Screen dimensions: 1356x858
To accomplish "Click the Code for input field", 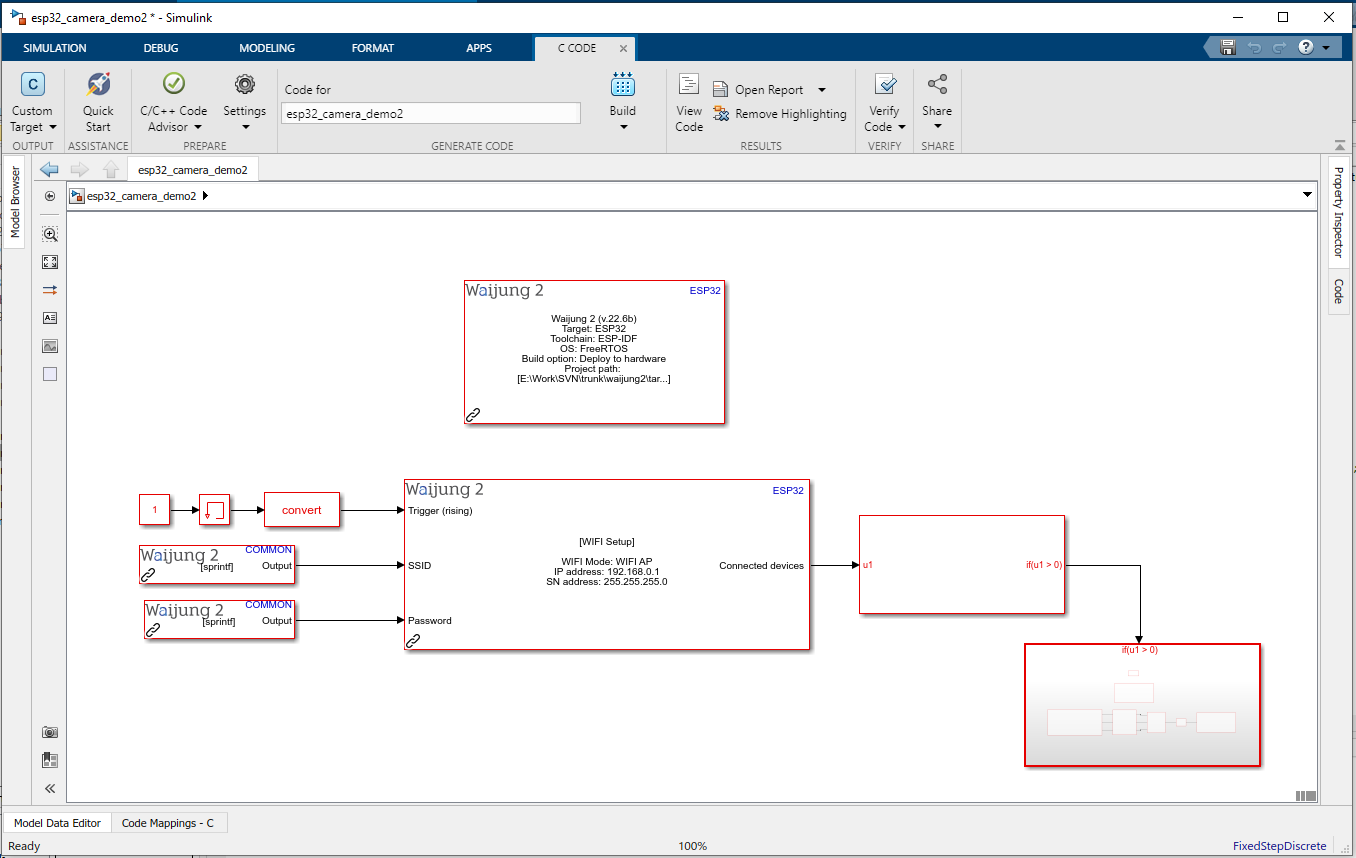I will pyautogui.click(x=431, y=114).
